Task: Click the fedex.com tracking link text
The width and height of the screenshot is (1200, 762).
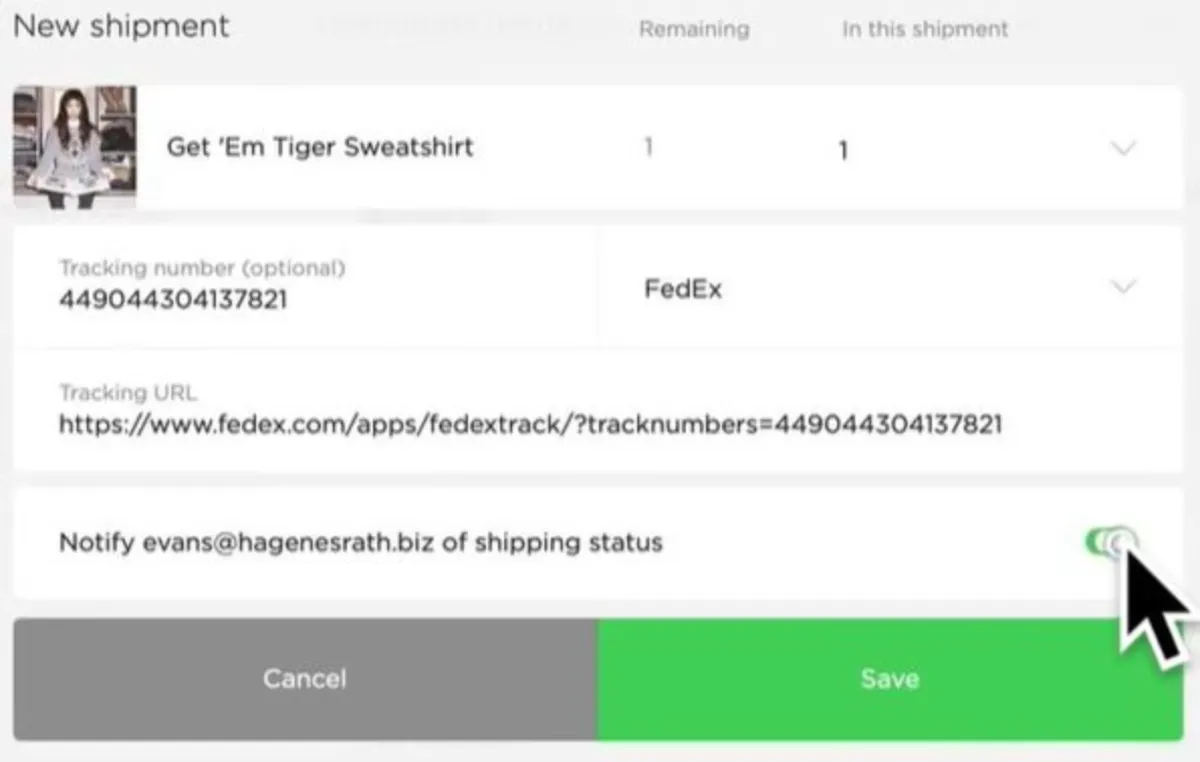Action: click(530, 425)
